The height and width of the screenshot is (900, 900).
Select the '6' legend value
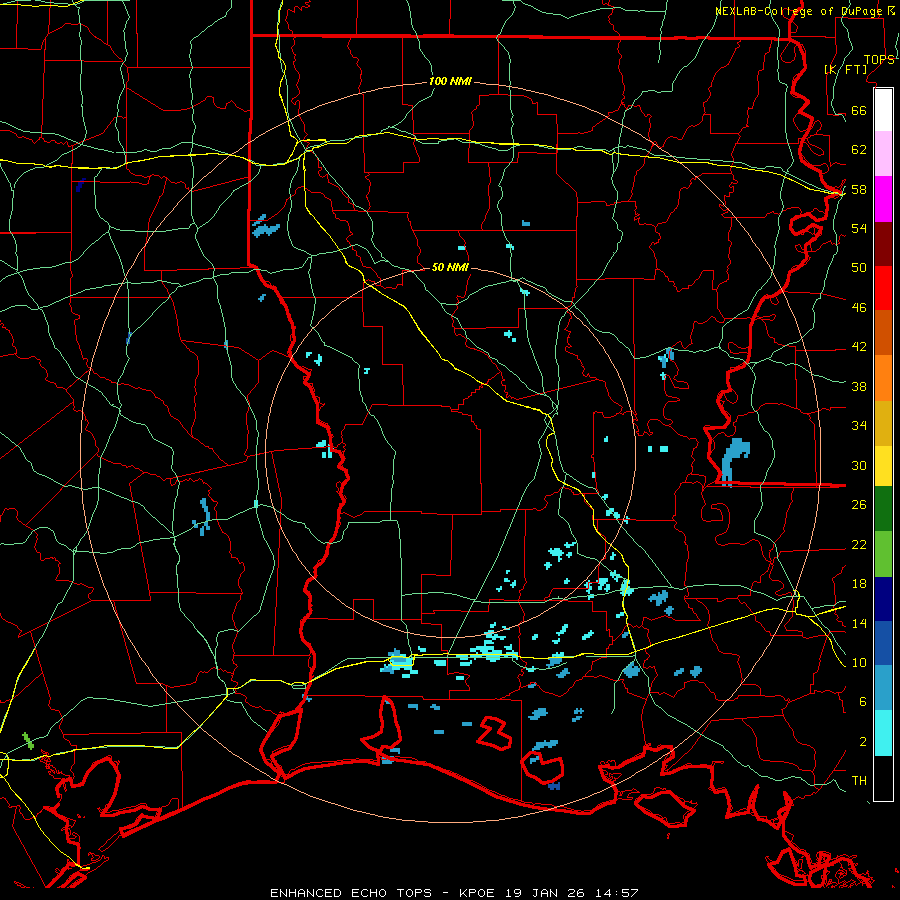point(863,701)
